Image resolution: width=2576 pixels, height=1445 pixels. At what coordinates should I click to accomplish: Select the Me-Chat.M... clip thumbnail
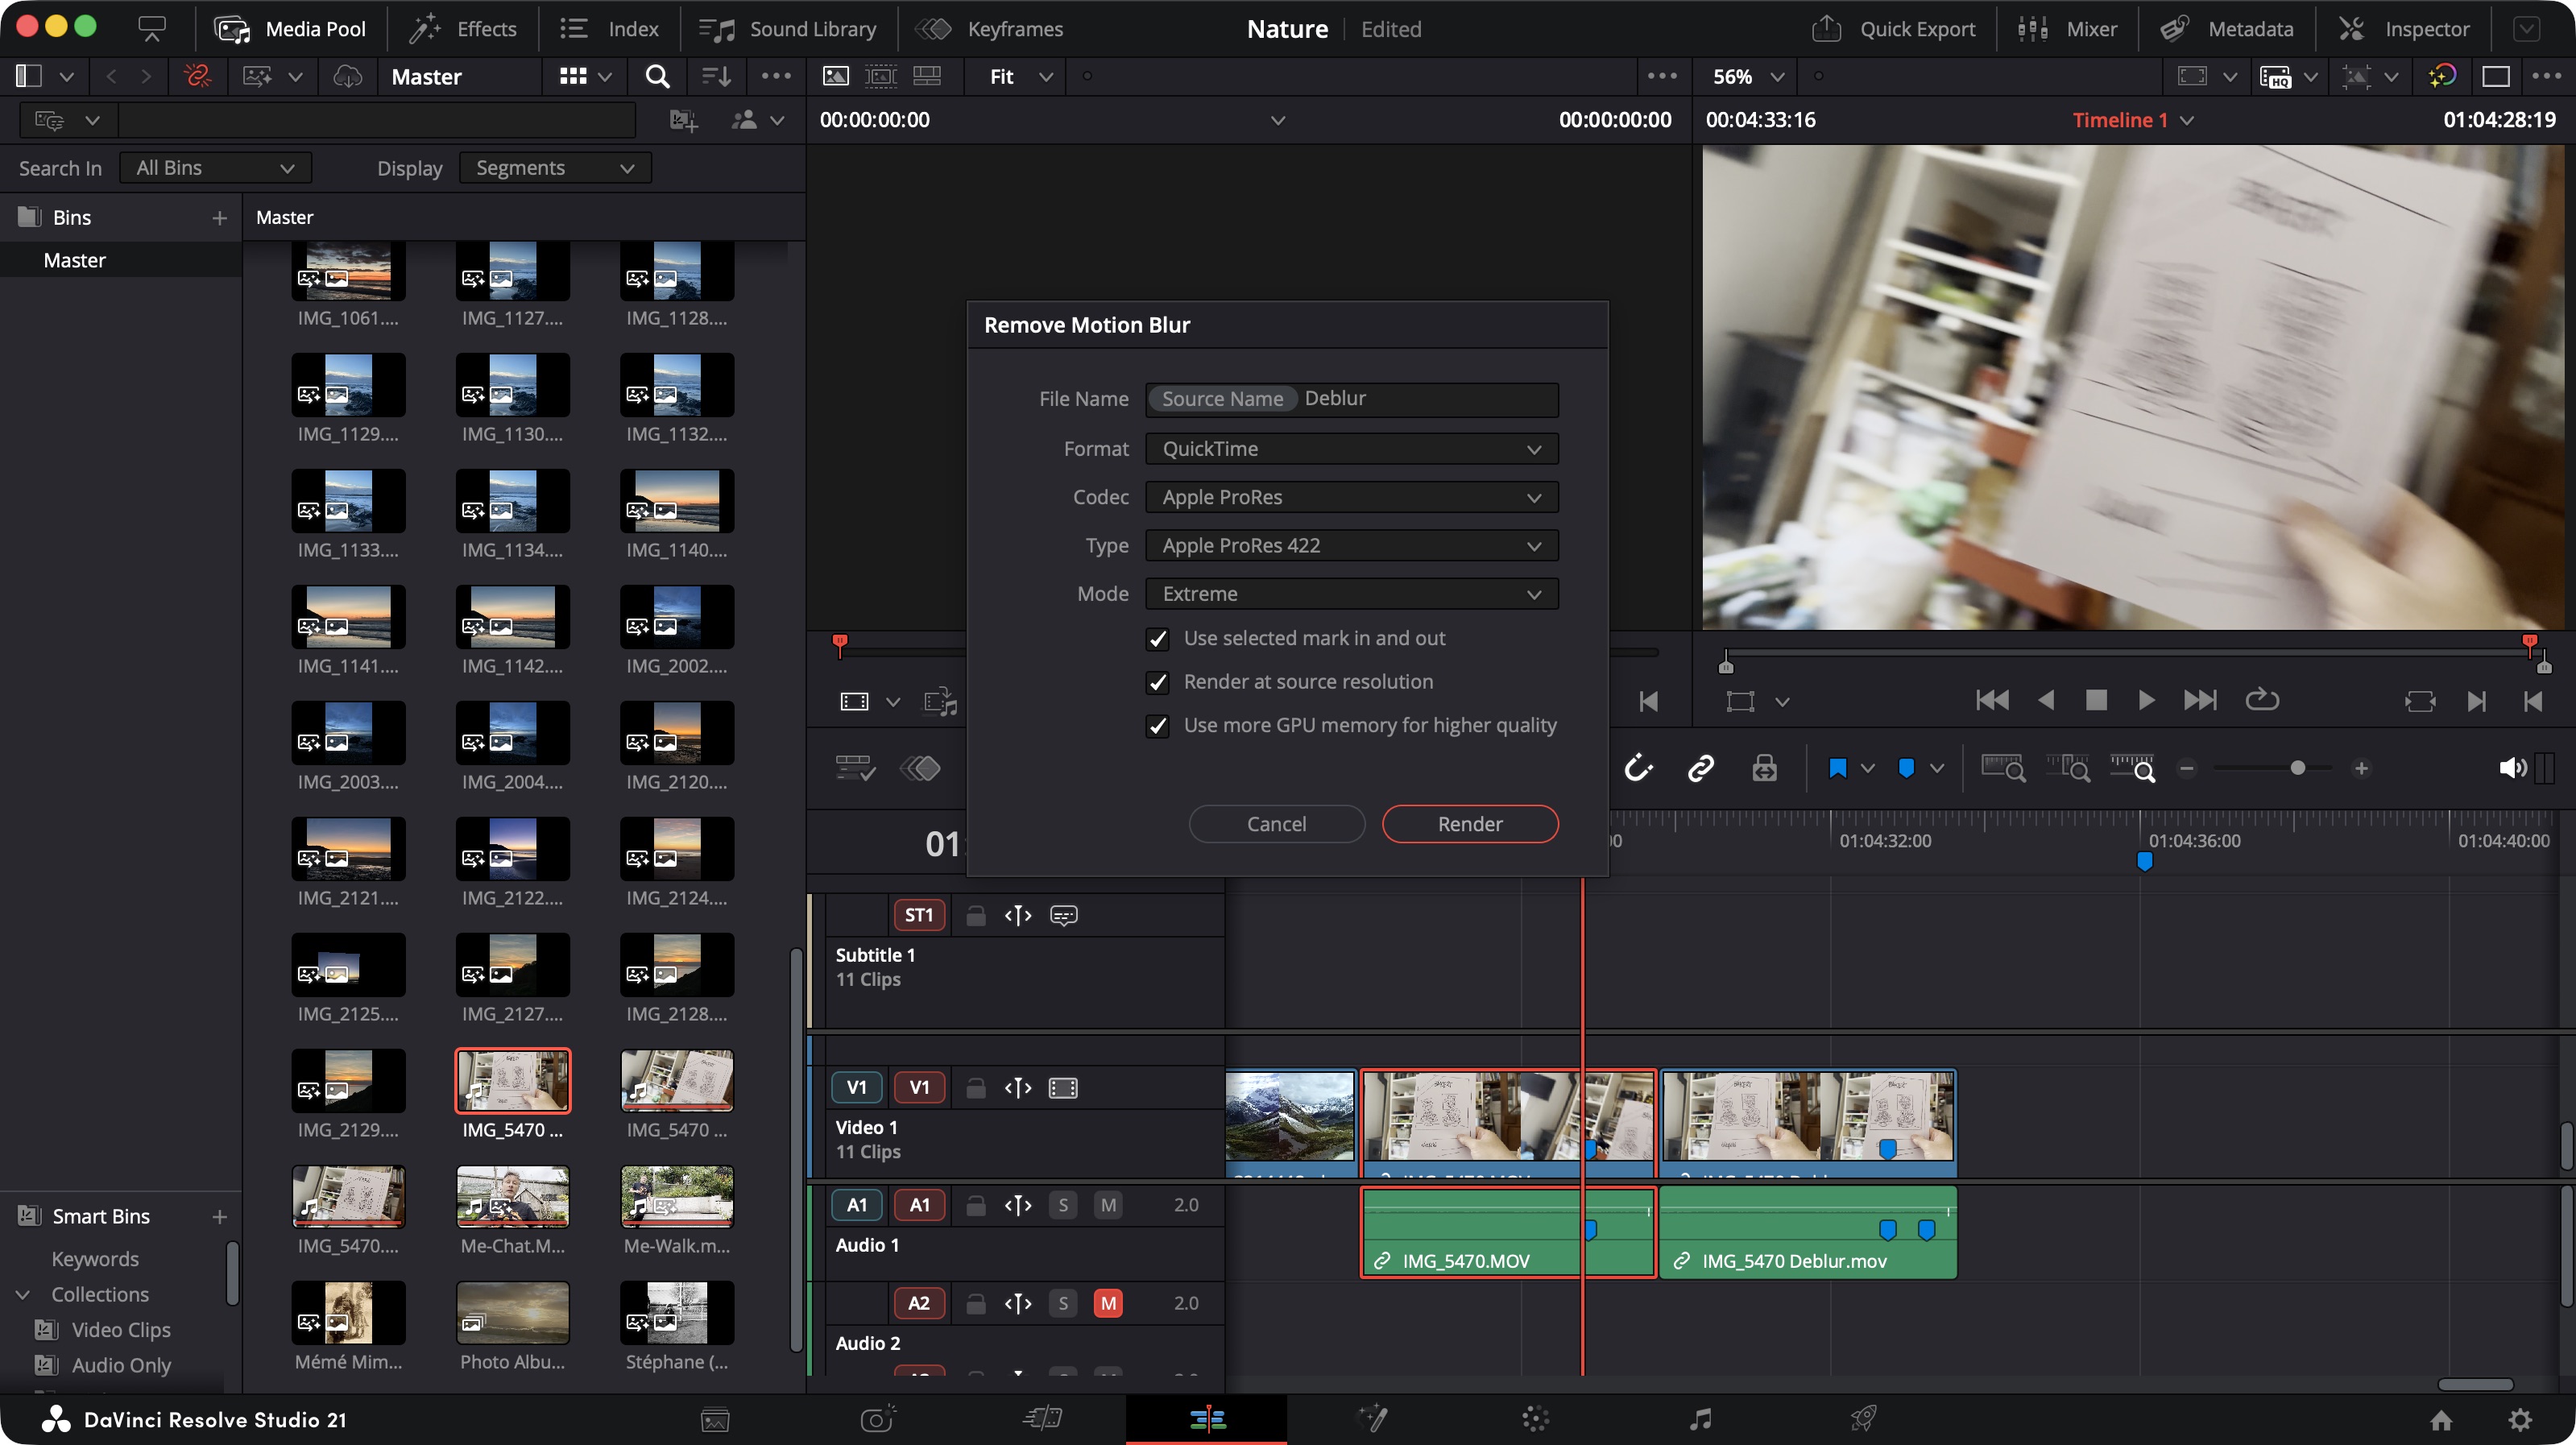point(512,1196)
